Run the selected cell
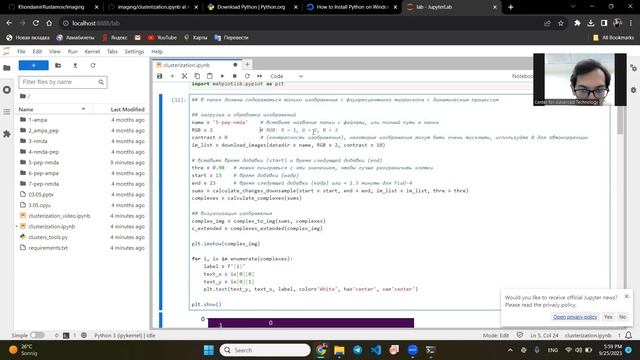The height and width of the screenshot is (360, 640). (222, 76)
